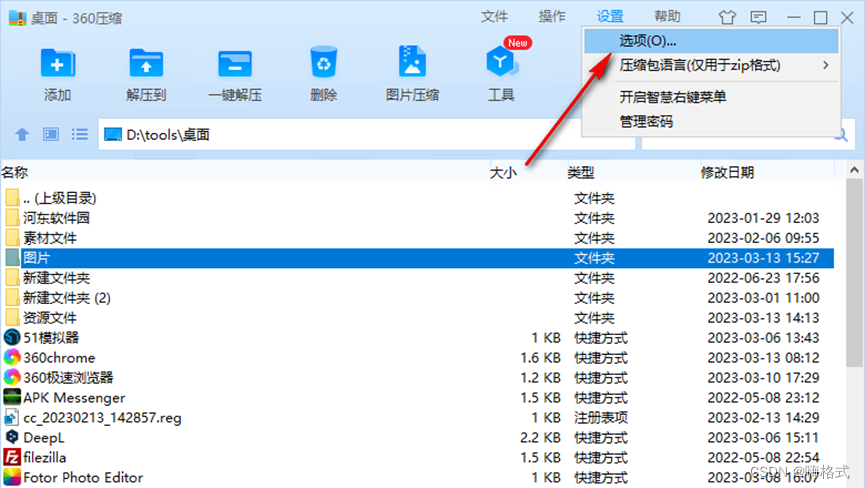Click the 解压到 (Extract to) icon
The image size is (865, 488).
[x=146, y=63]
